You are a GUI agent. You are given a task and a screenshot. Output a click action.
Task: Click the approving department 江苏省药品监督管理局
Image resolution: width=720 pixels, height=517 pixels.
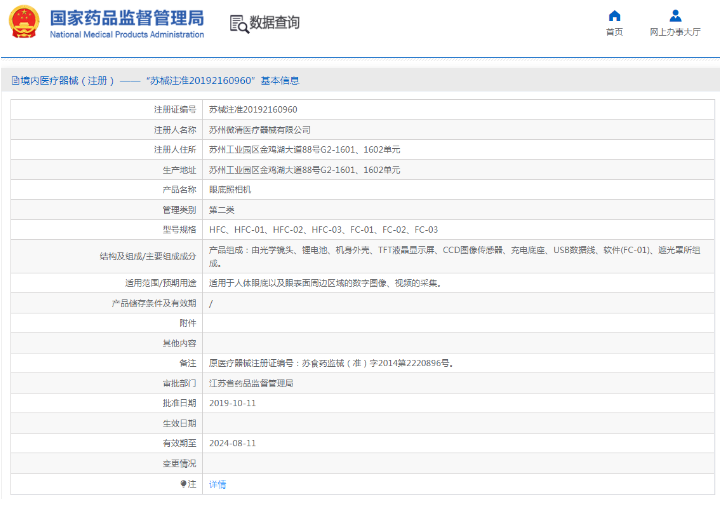251,383
